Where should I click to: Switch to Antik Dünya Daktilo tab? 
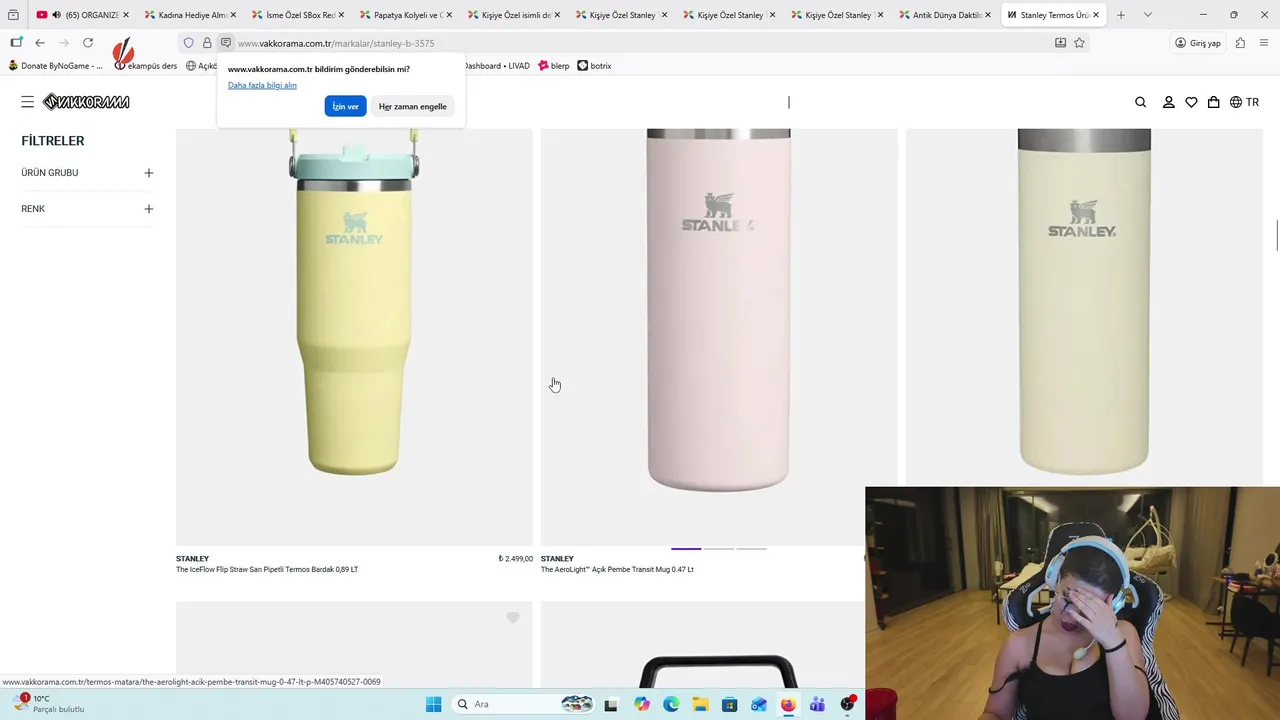point(945,15)
